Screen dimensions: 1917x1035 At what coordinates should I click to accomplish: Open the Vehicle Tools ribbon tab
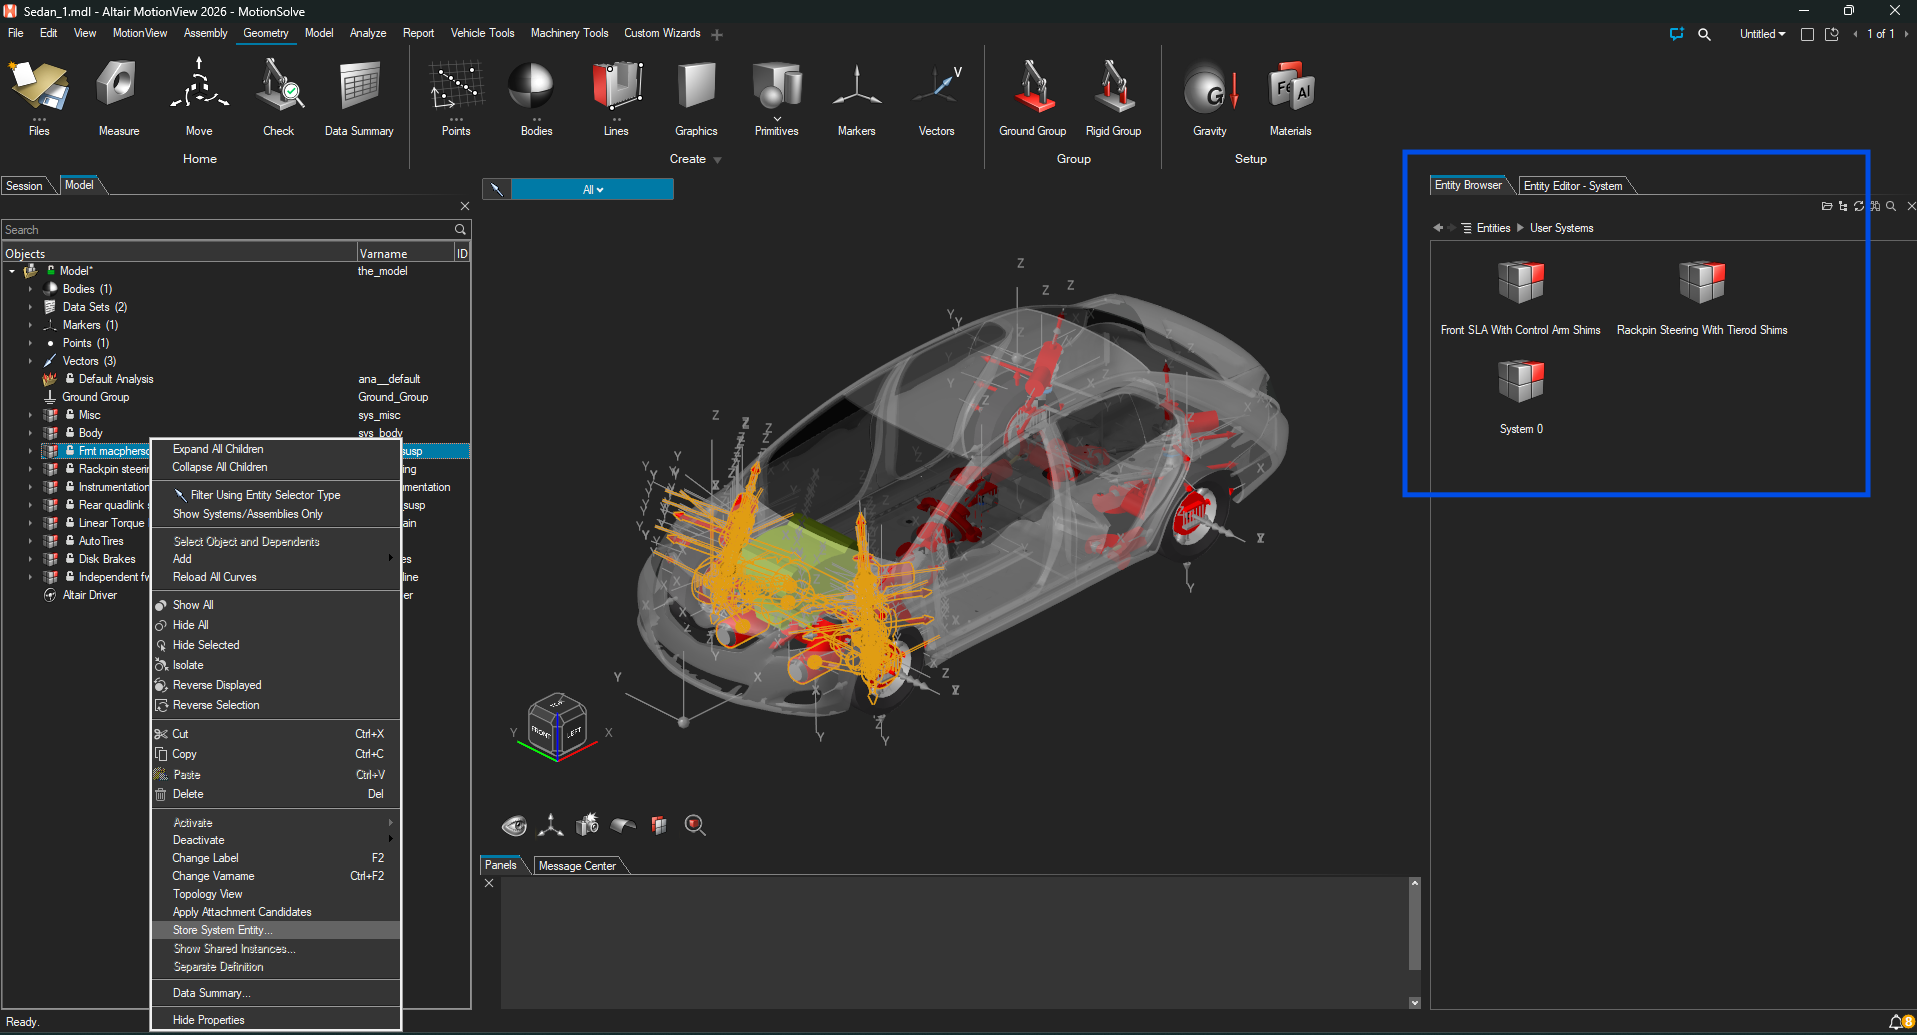point(482,33)
